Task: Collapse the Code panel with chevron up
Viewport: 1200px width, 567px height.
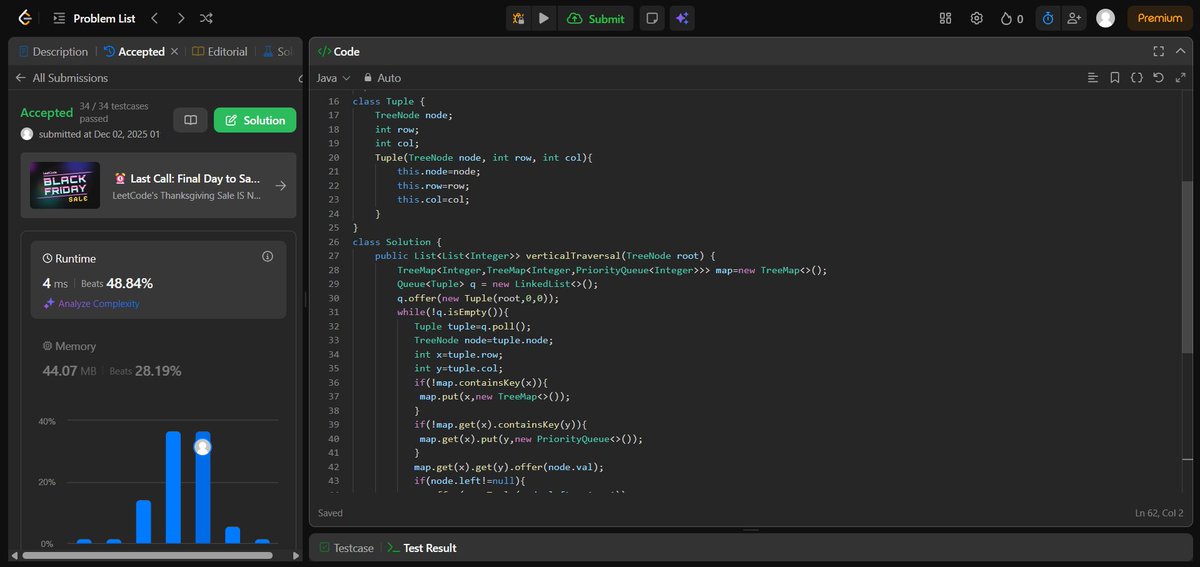Action: 1180,51
